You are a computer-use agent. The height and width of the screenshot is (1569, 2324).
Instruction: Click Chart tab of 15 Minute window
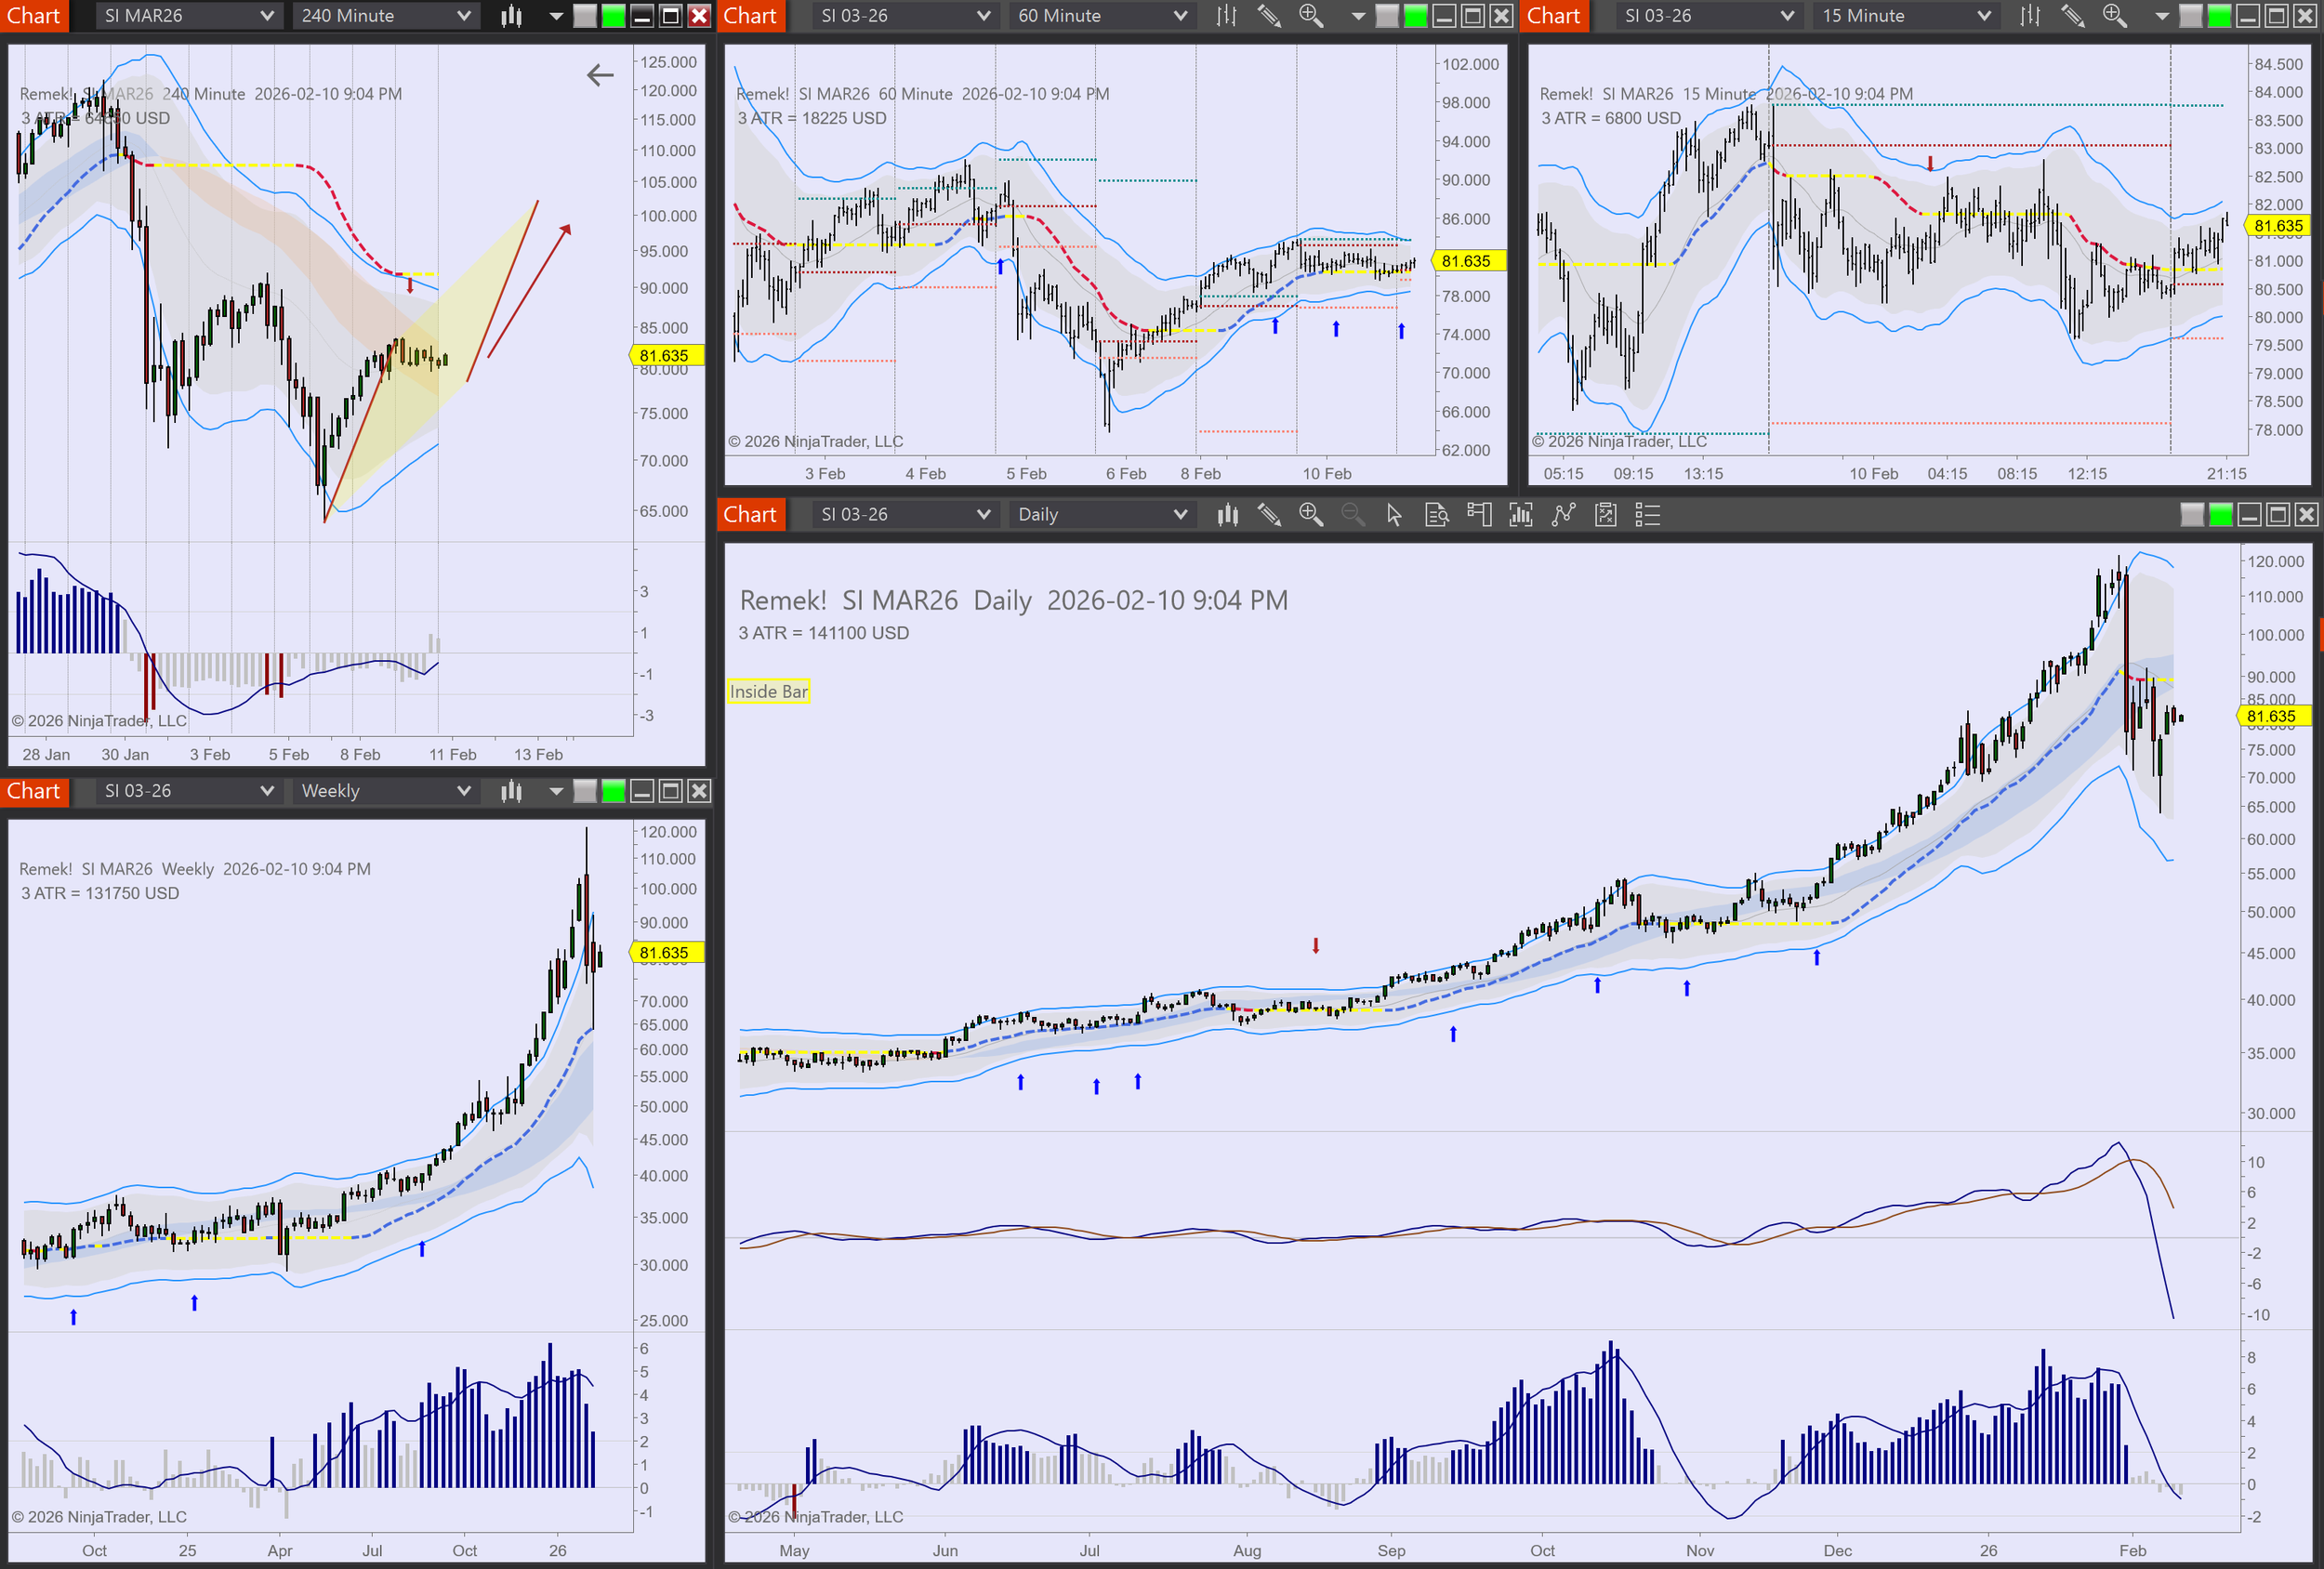pos(1553,16)
